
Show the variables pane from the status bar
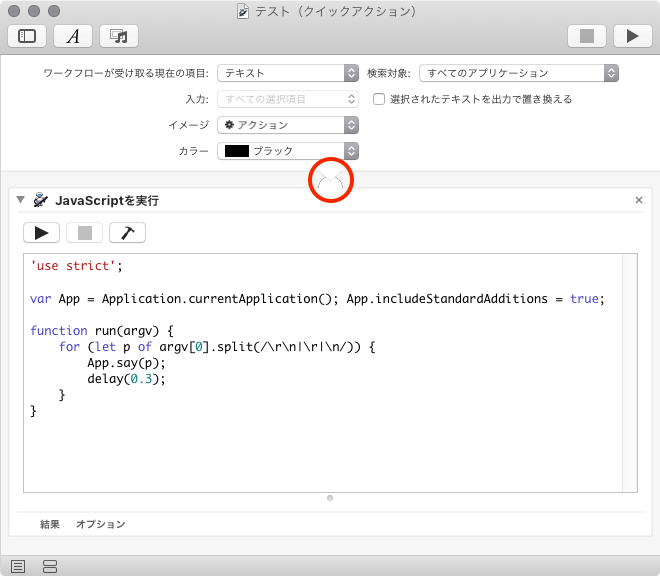click(x=50, y=566)
